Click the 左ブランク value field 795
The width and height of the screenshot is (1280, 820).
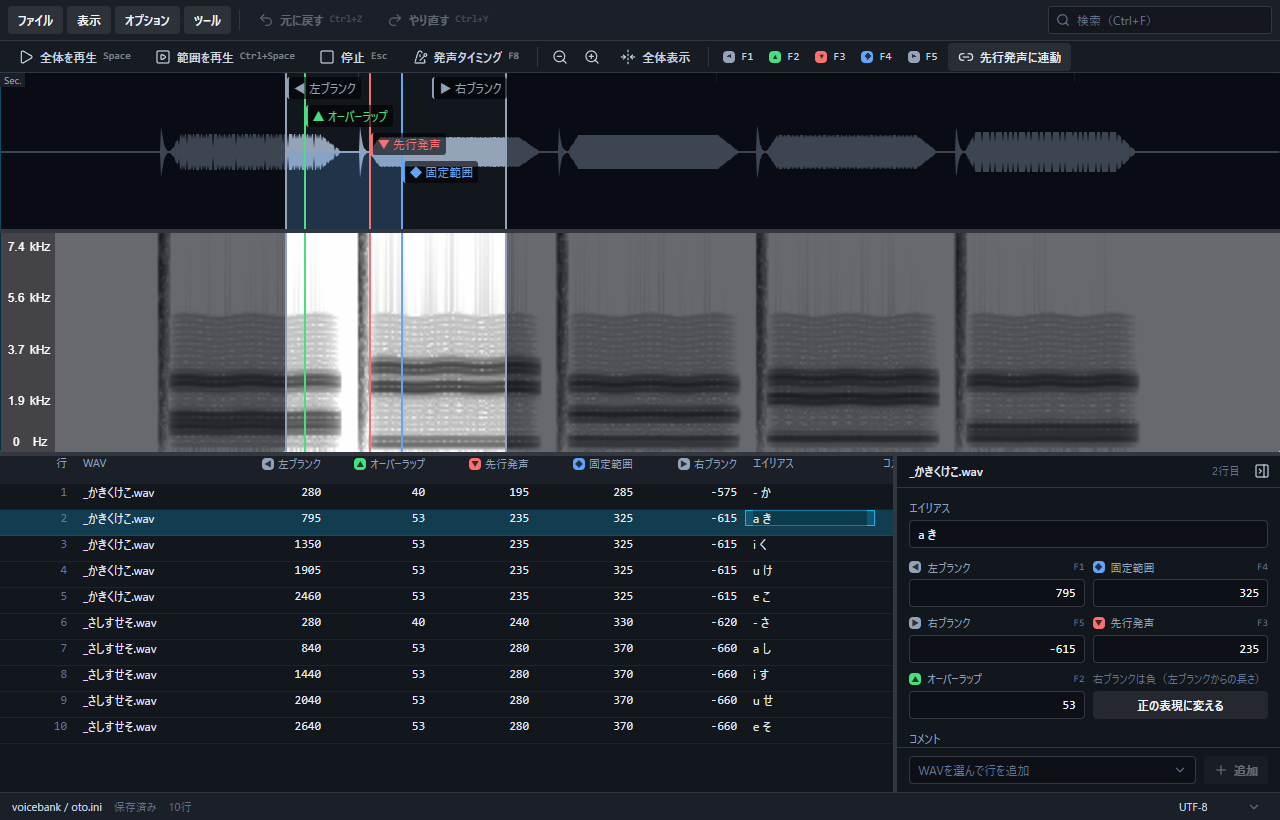click(997, 593)
